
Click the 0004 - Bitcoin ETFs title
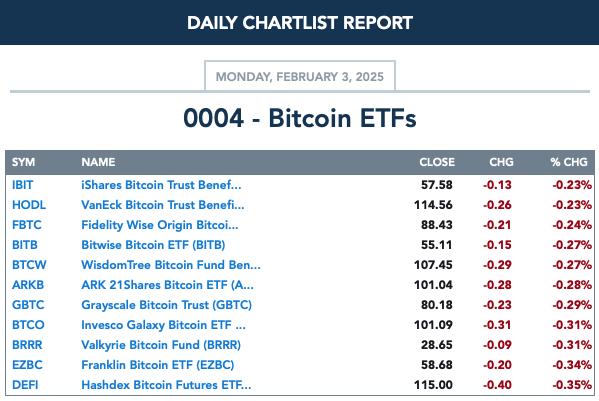(x=300, y=118)
